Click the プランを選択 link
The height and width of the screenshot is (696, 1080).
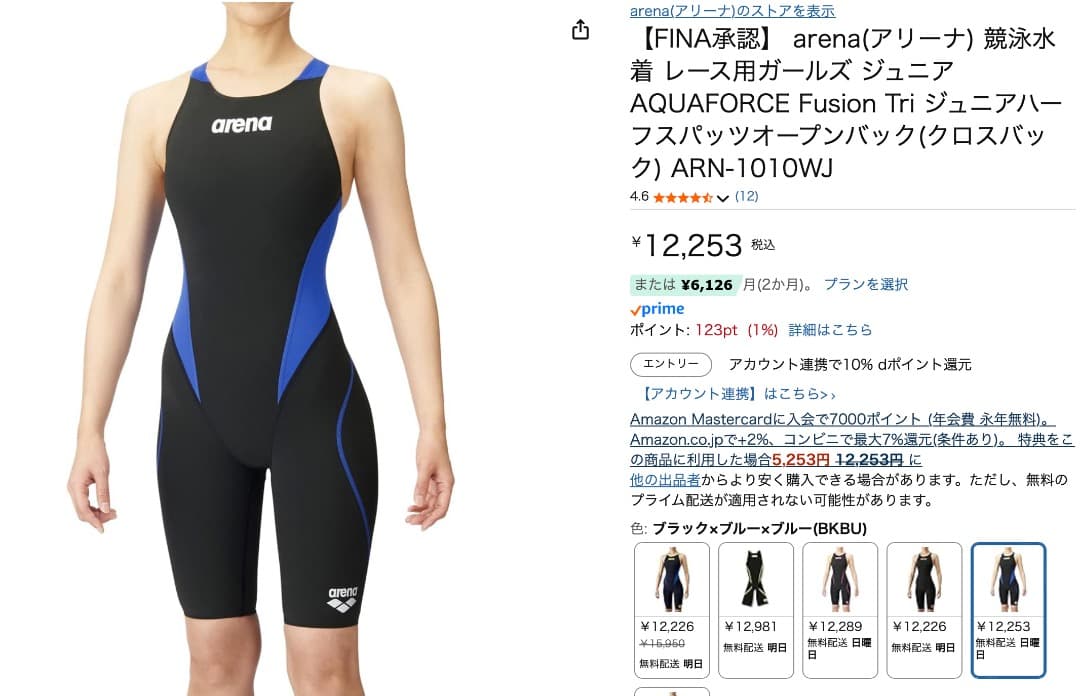(866, 284)
